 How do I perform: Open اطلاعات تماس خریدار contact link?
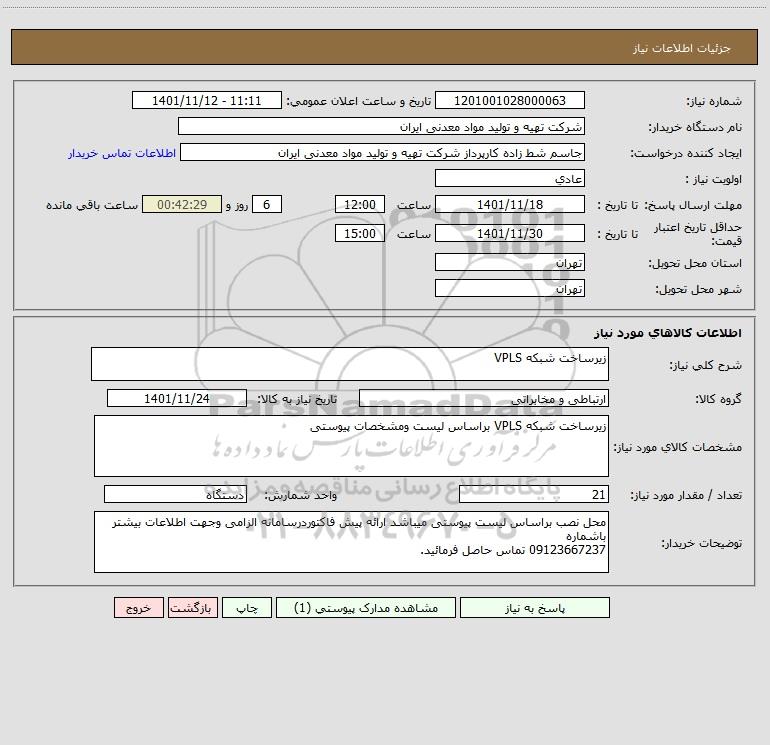[122, 153]
